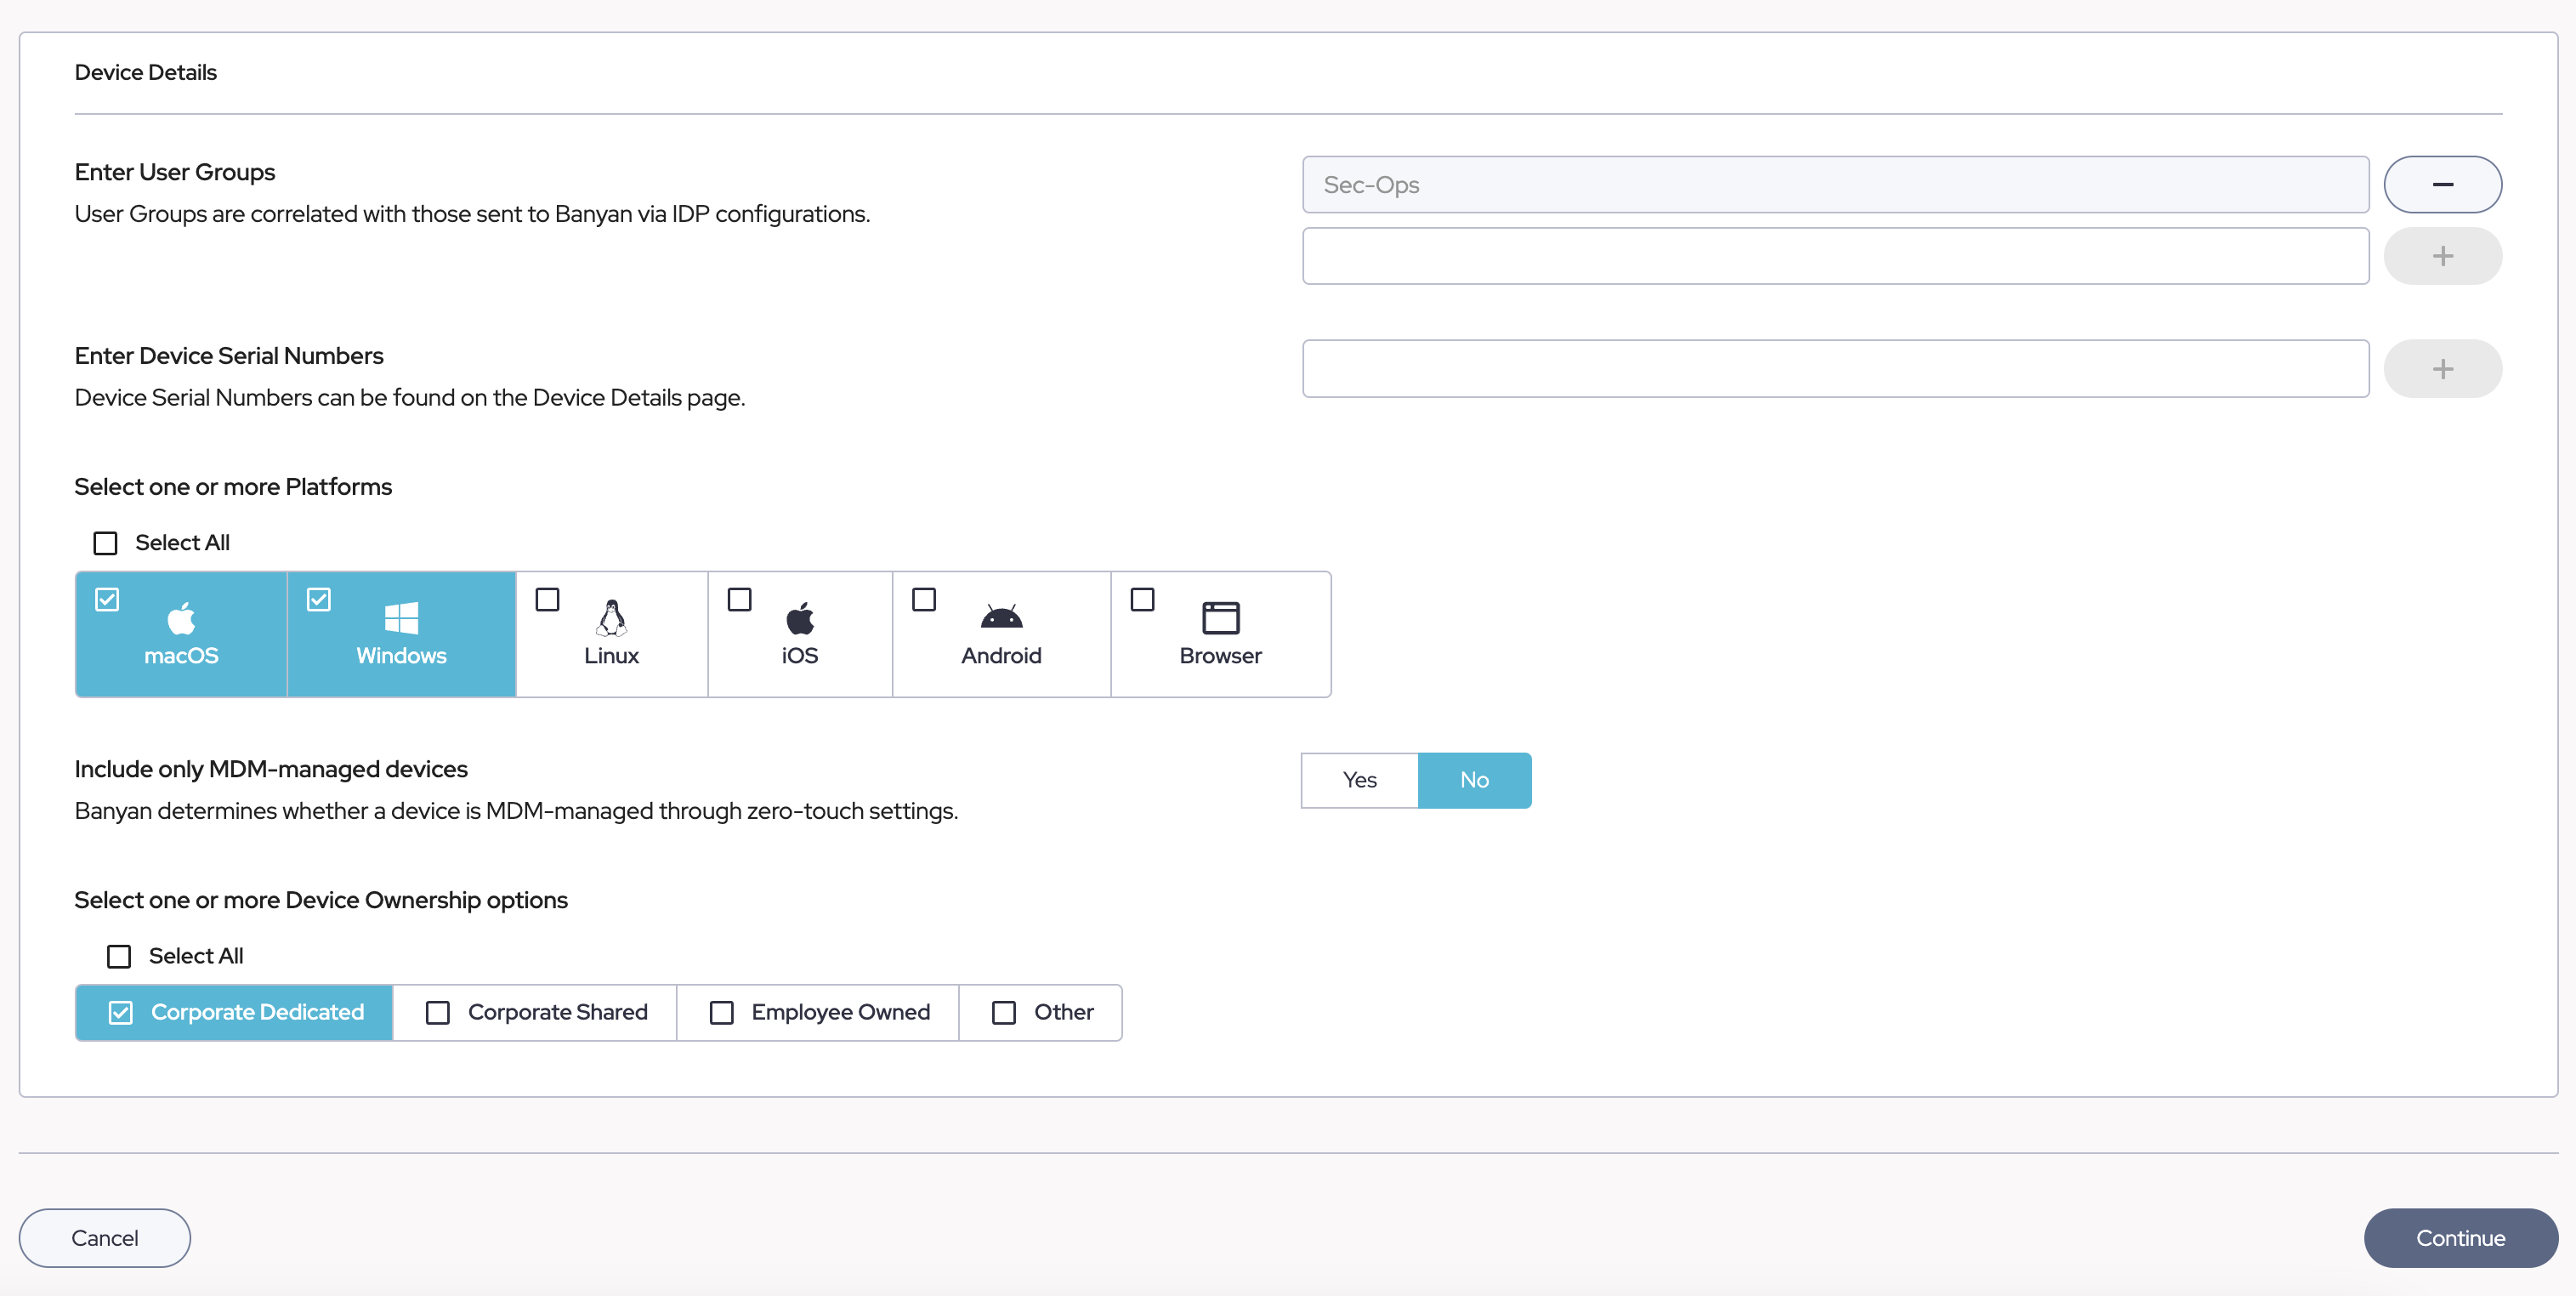Remove the Sec-Ops group with minus button
The height and width of the screenshot is (1296, 2576).
click(2442, 184)
